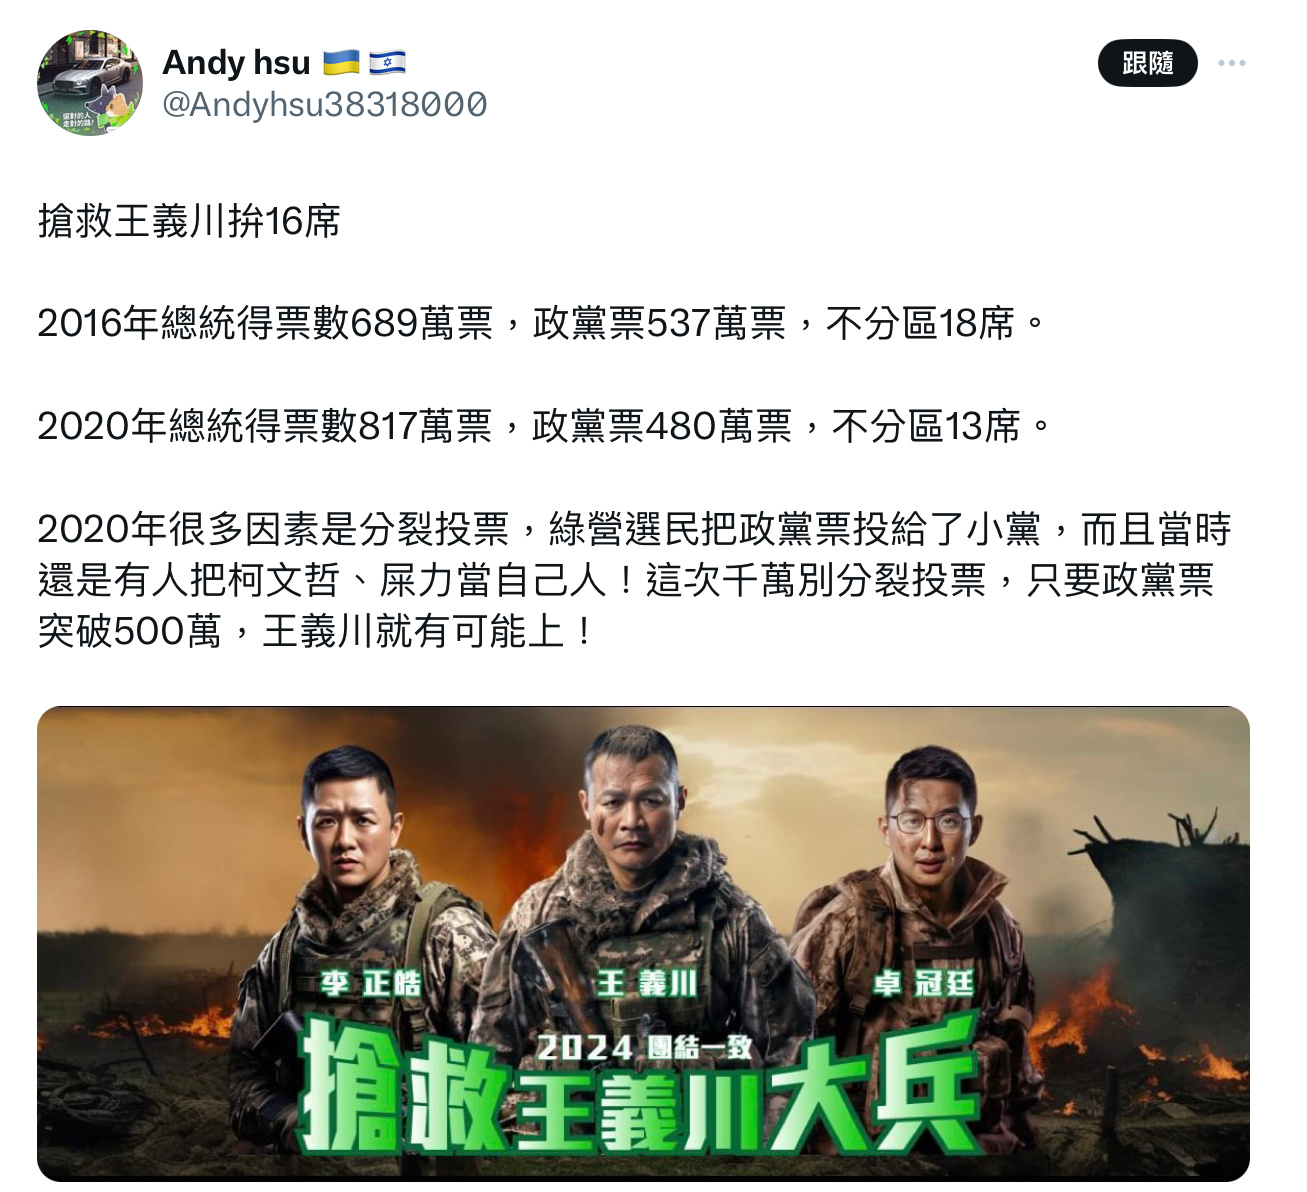Open the attached poster image
The image size is (1307, 1192).
click(643, 944)
